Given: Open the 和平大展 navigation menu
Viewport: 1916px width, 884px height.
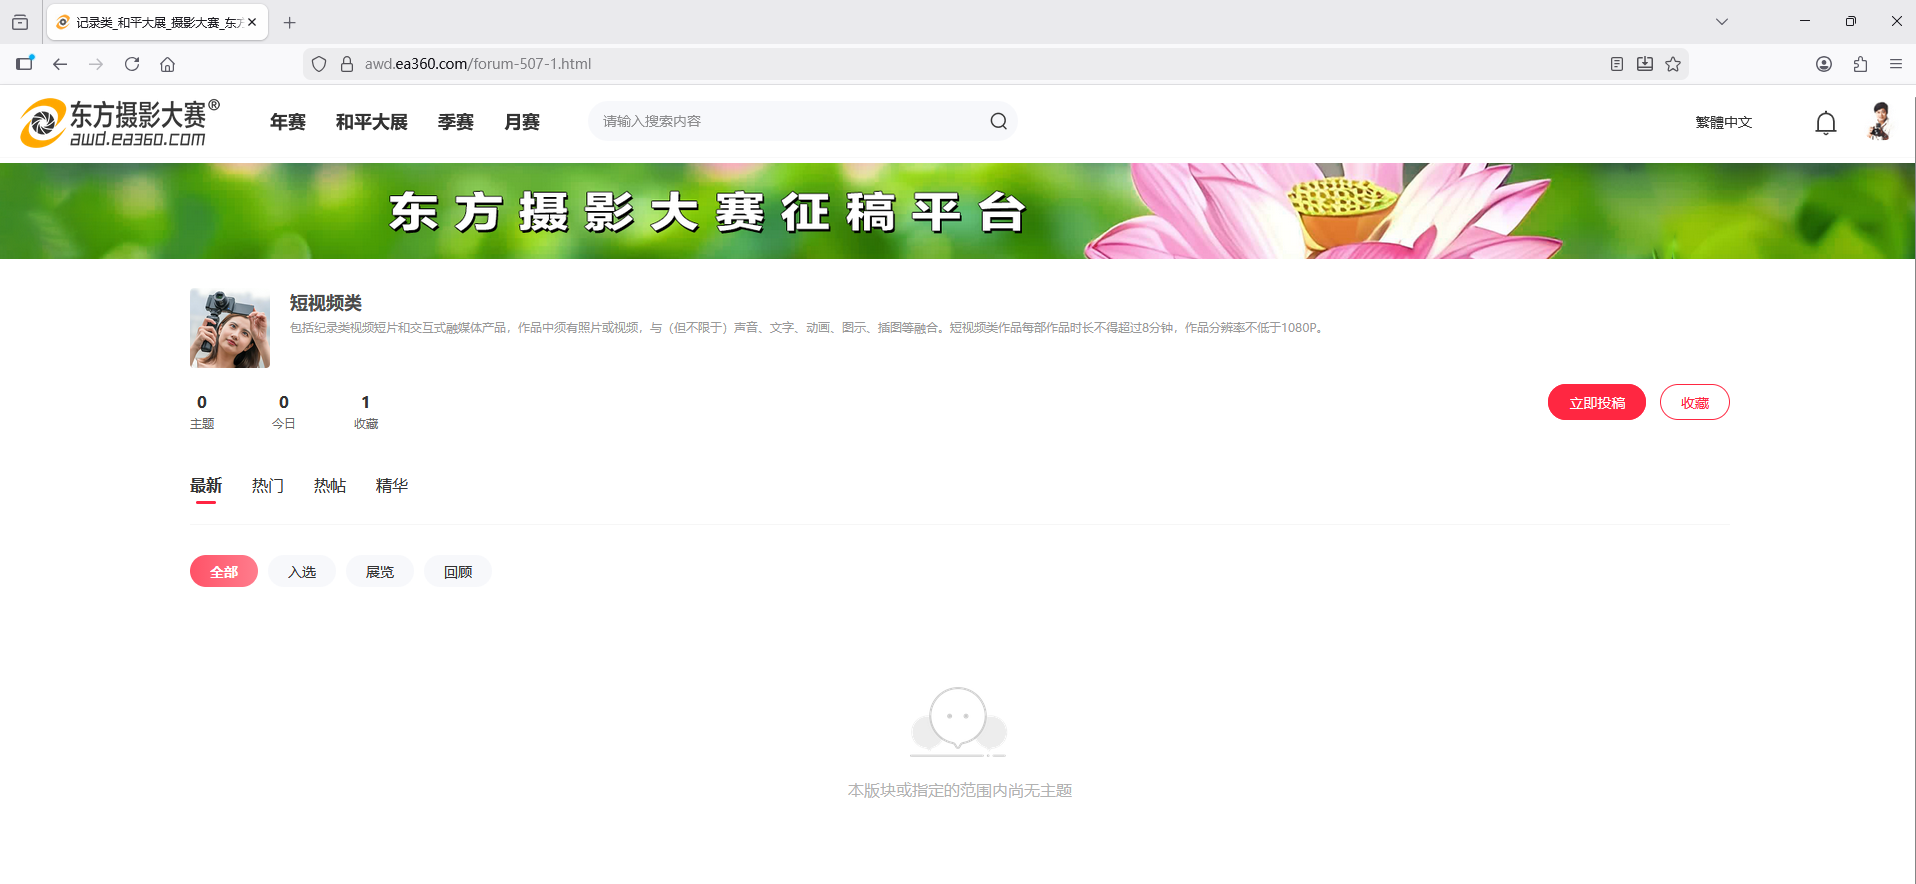Looking at the screenshot, I should (x=372, y=122).
